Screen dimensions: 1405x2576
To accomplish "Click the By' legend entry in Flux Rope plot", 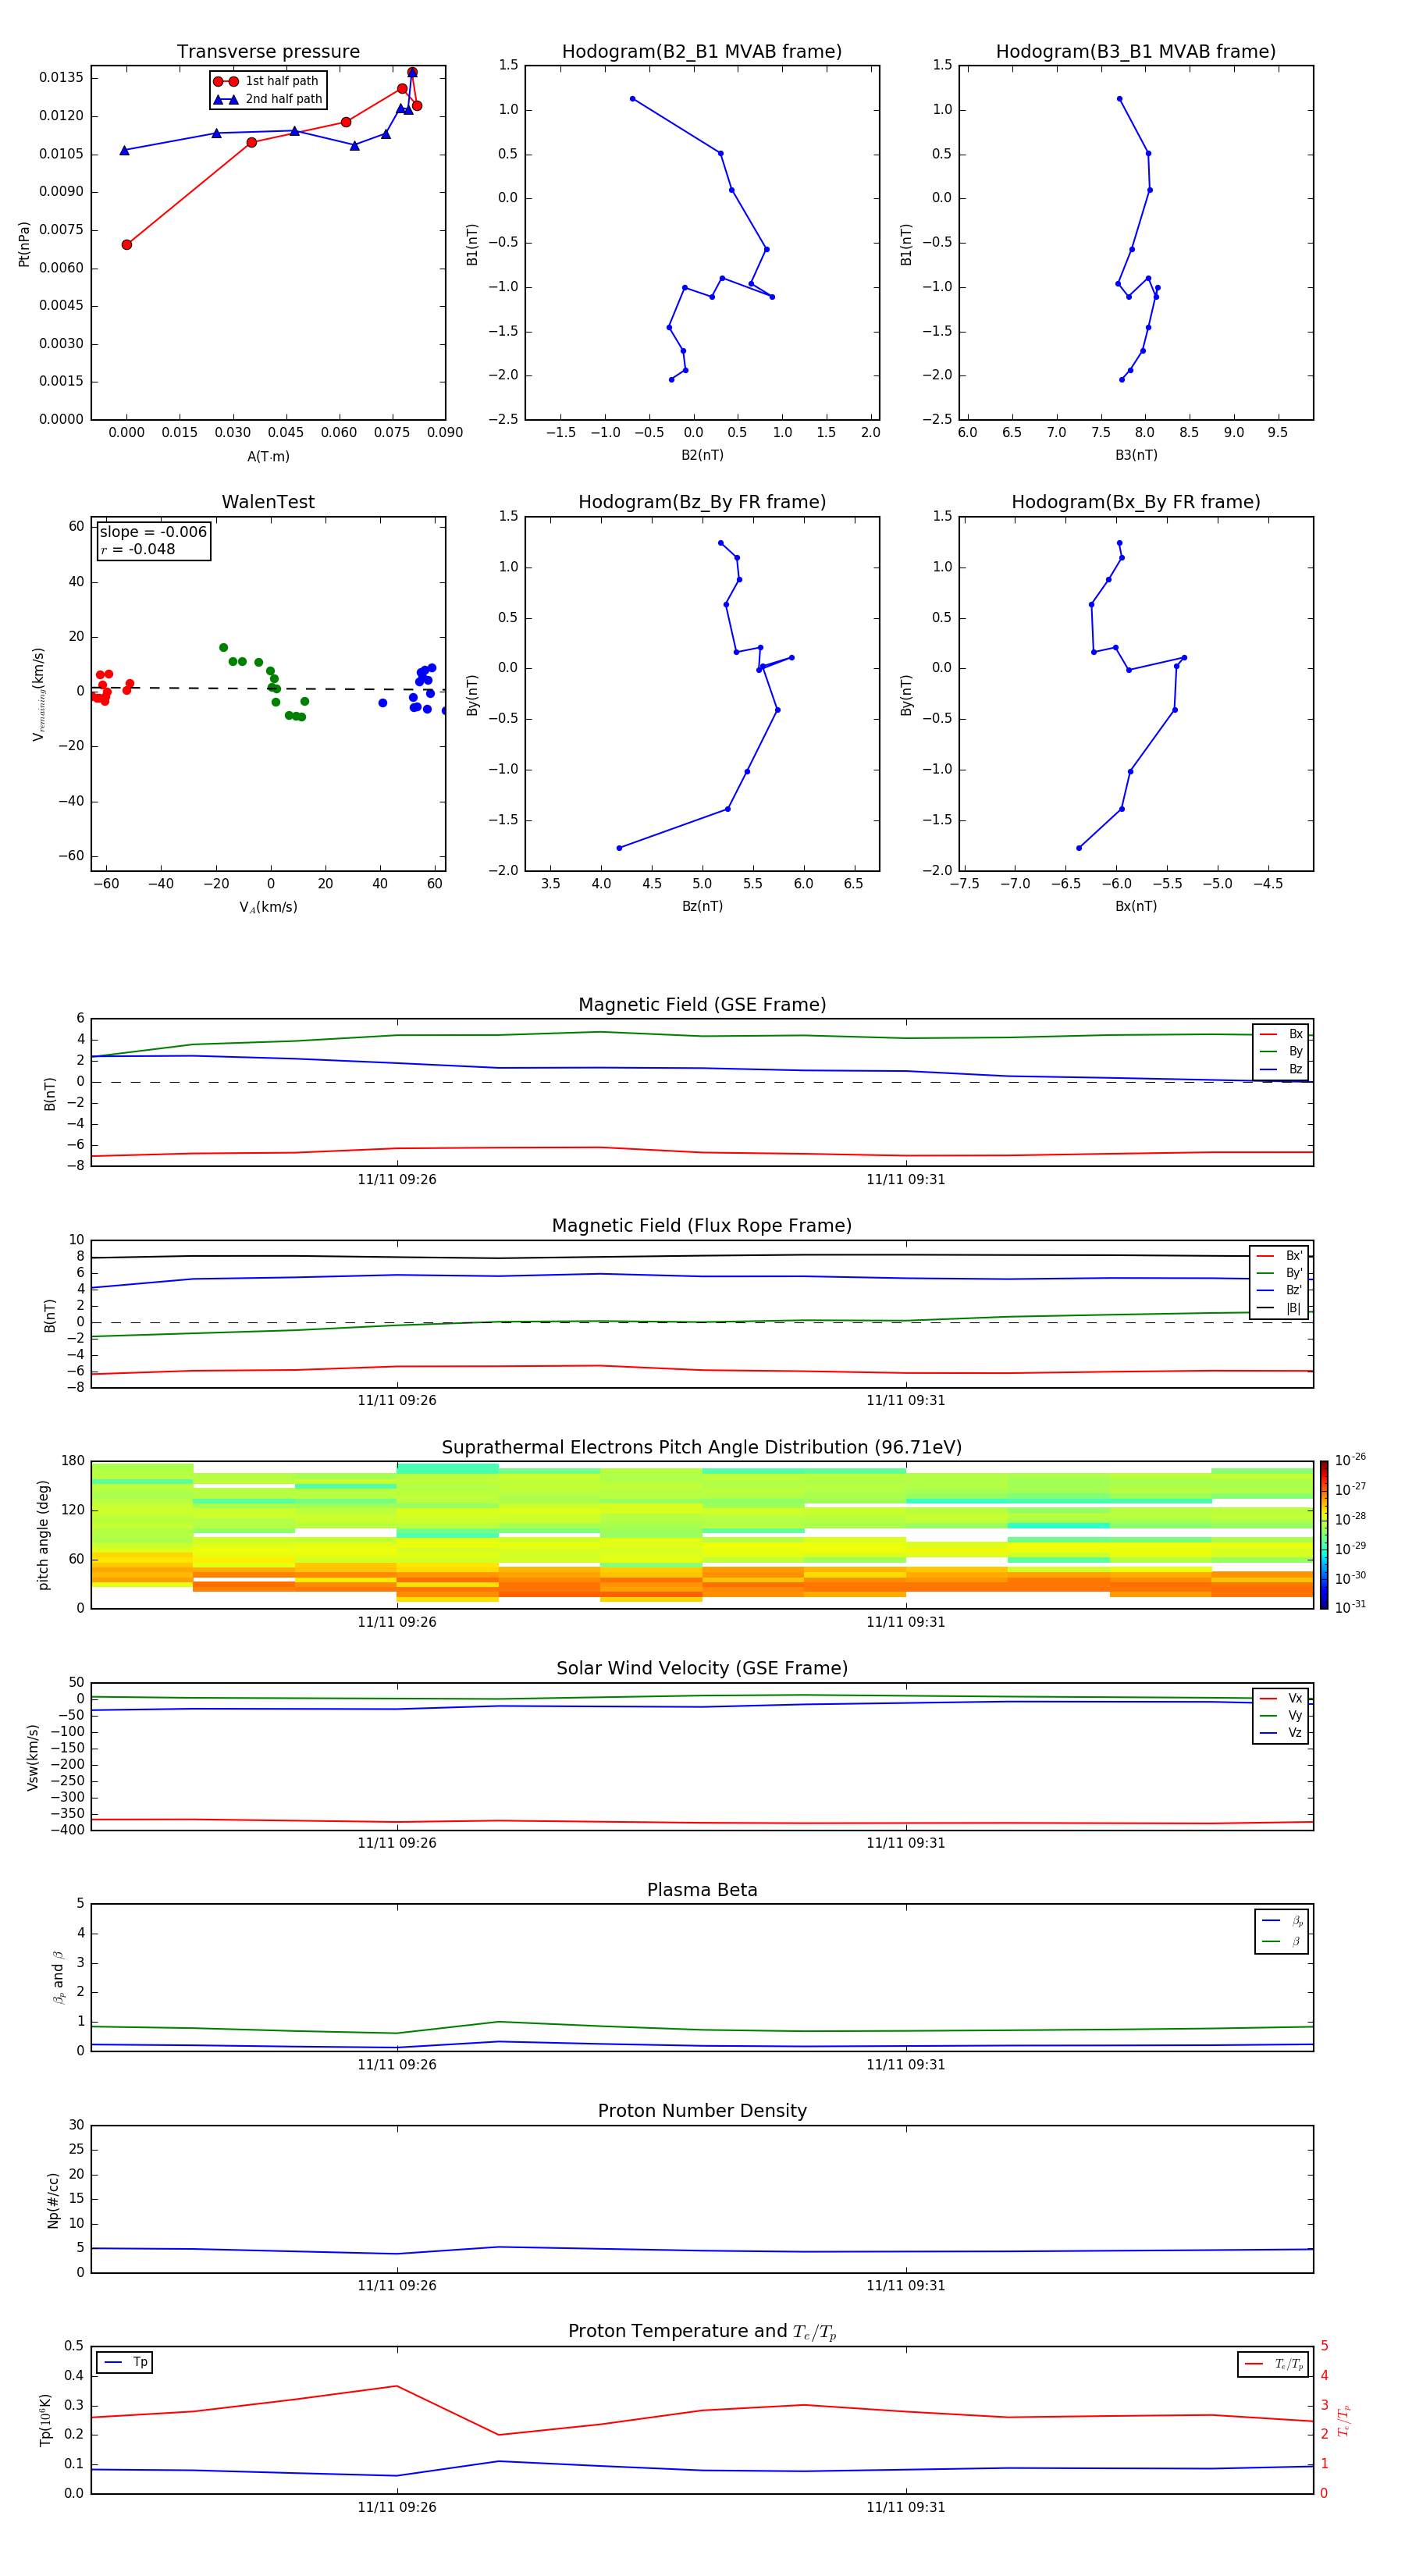I will coord(1280,1273).
